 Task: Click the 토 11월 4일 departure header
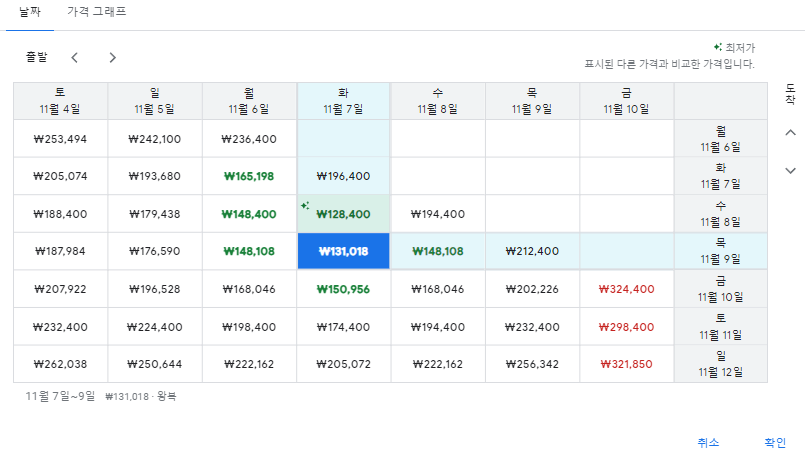(x=60, y=101)
